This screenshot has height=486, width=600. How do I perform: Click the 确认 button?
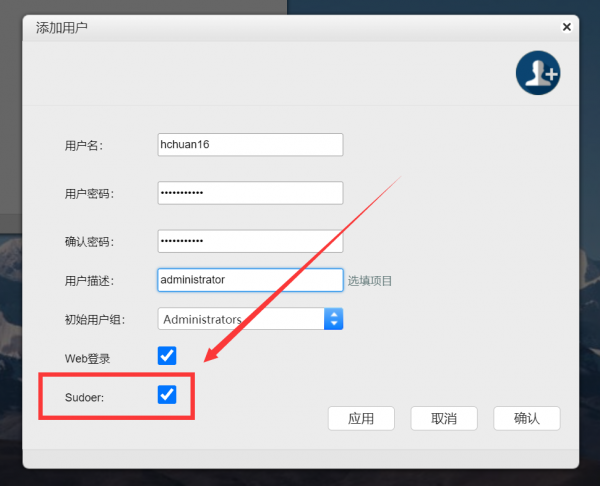[527, 418]
